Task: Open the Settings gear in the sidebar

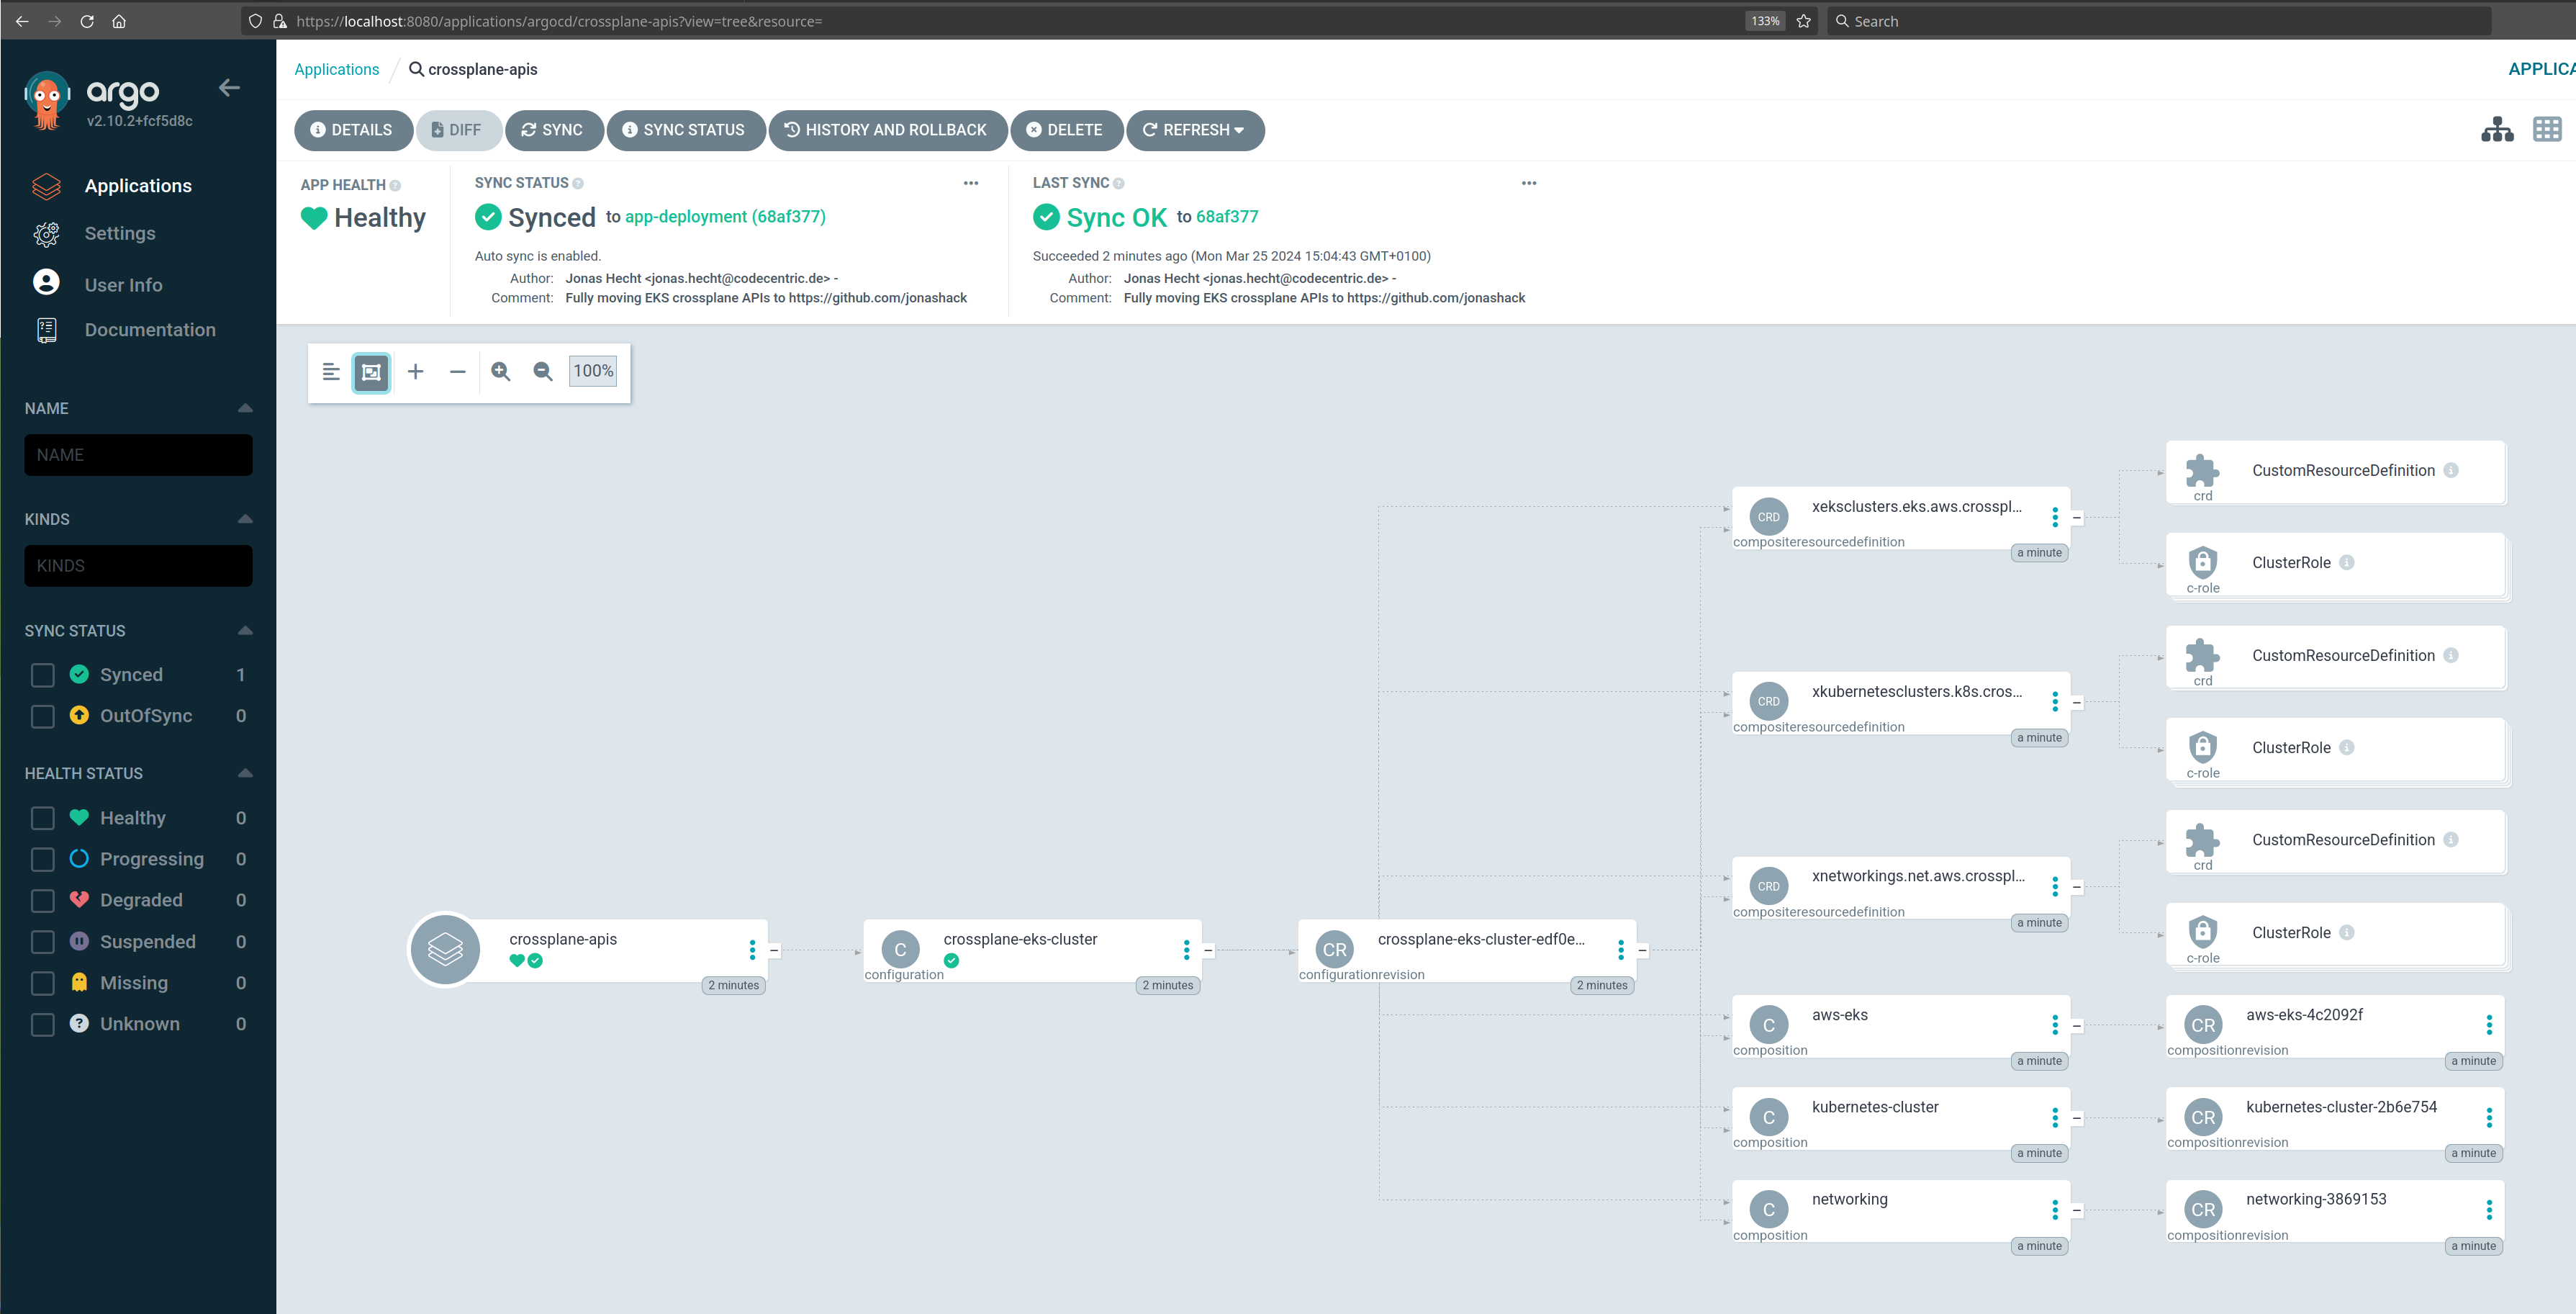Action: (47, 234)
